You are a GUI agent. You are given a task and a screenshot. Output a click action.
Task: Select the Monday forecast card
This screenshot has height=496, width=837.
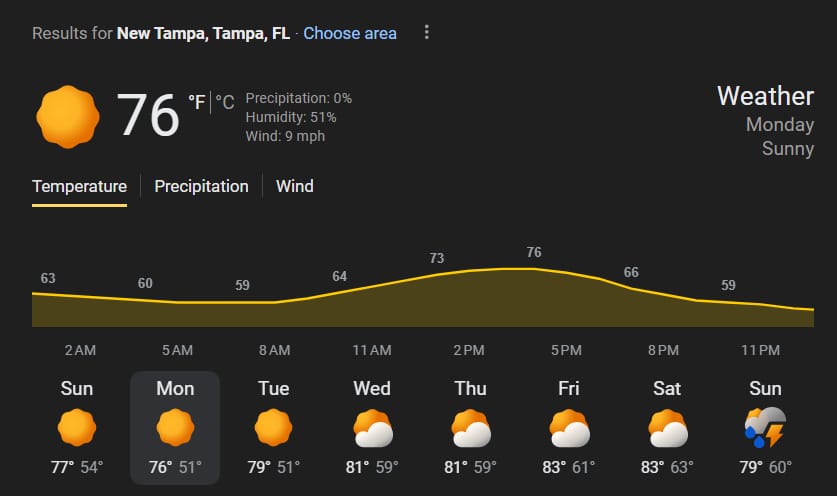click(x=175, y=427)
